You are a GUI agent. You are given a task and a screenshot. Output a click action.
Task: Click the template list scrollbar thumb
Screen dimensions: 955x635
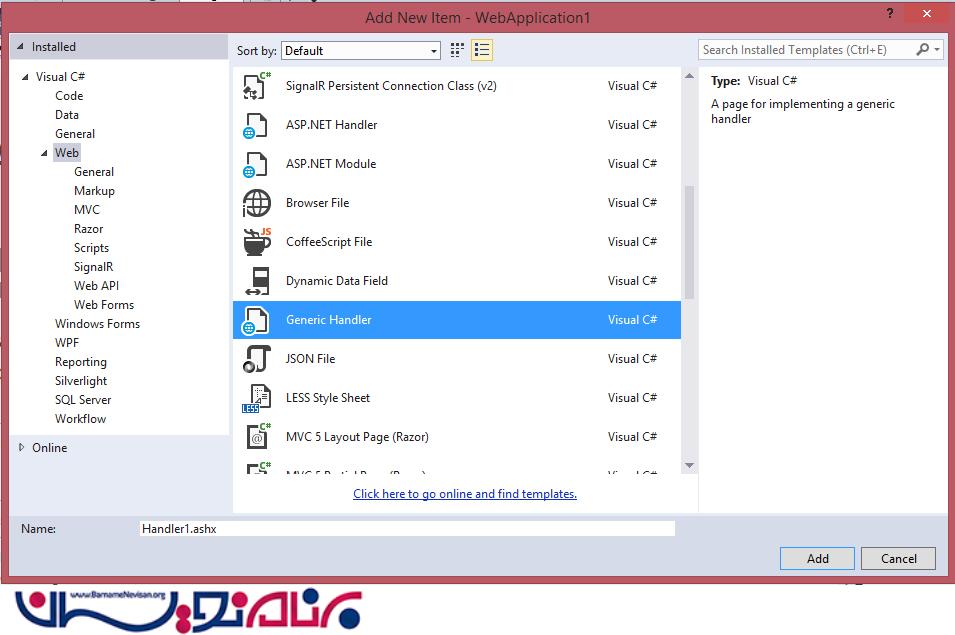click(689, 242)
